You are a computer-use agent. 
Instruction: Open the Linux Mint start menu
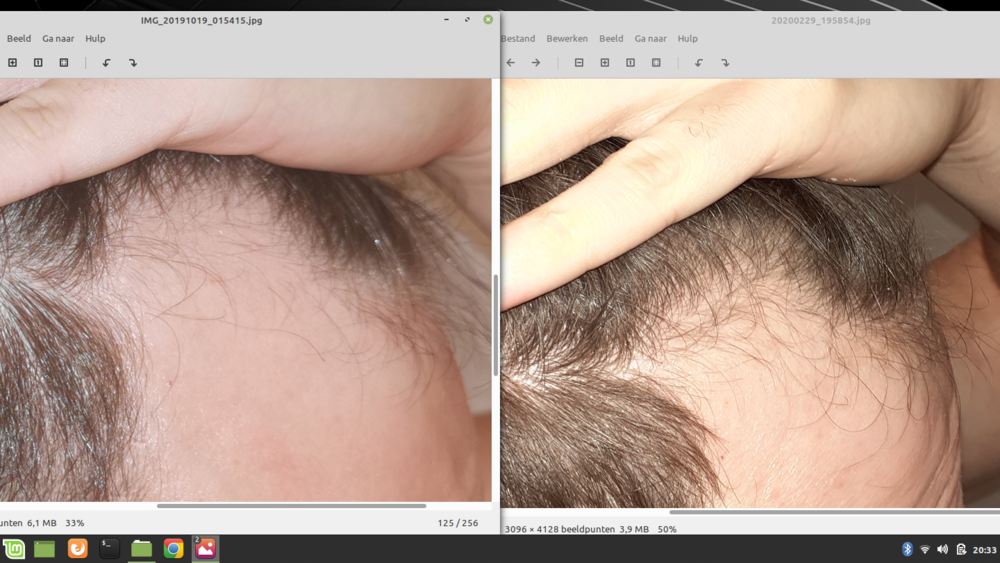click(x=13, y=549)
